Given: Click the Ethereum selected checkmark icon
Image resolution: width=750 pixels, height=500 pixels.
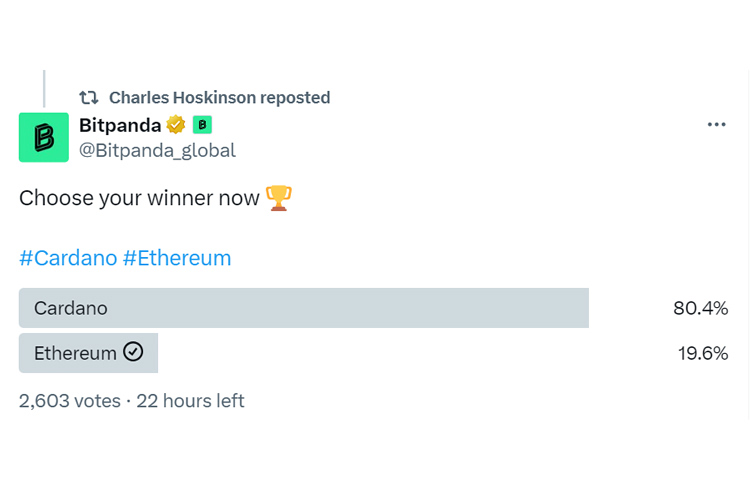Looking at the screenshot, I should pyautogui.click(x=133, y=352).
